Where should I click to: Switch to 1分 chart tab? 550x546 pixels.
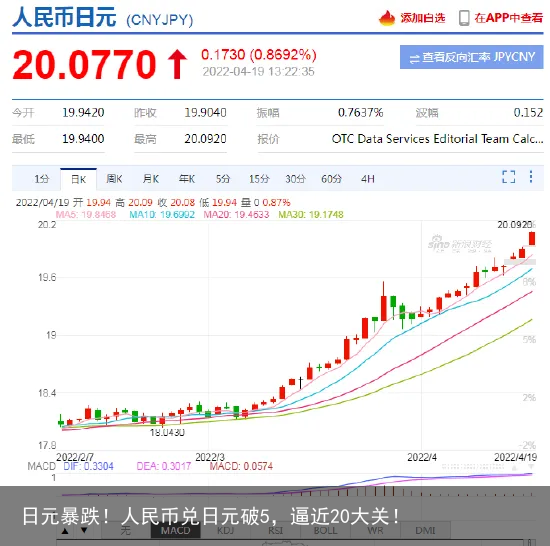tap(41, 179)
